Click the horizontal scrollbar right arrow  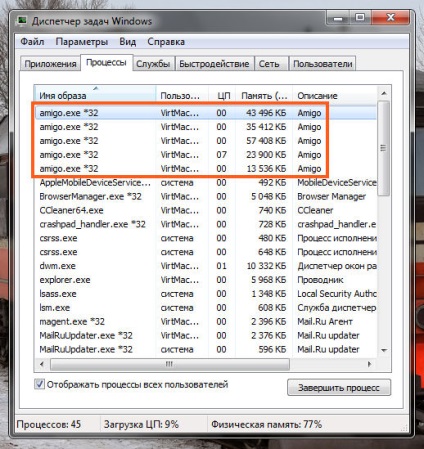click(369, 364)
